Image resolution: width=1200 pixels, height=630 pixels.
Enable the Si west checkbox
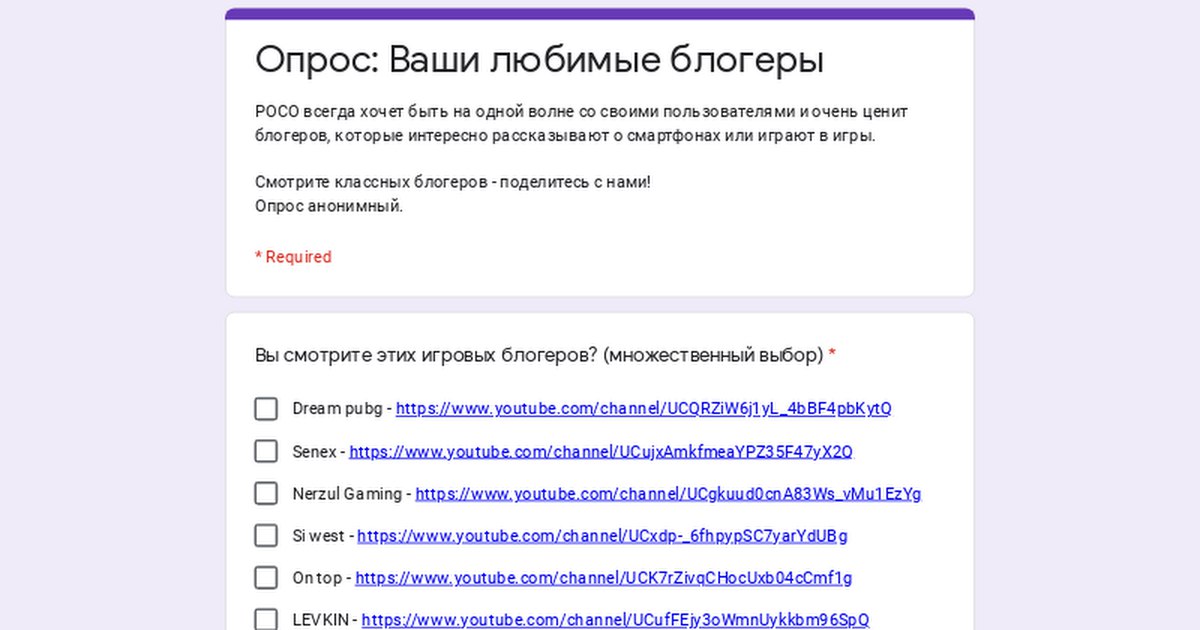point(266,536)
